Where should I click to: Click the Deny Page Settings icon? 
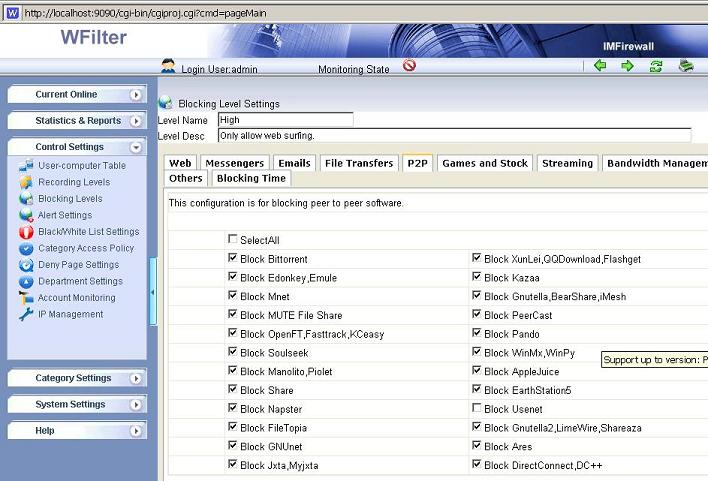tap(26, 265)
